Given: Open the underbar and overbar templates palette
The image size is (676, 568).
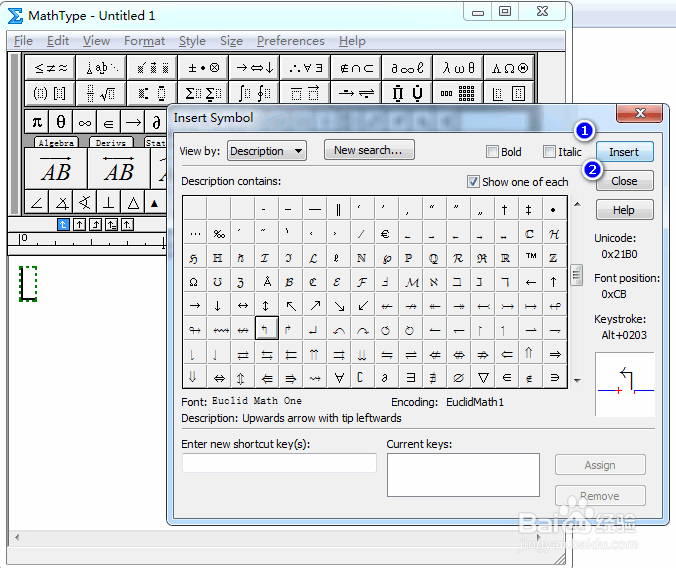Looking at the screenshot, I should [305, 93].
